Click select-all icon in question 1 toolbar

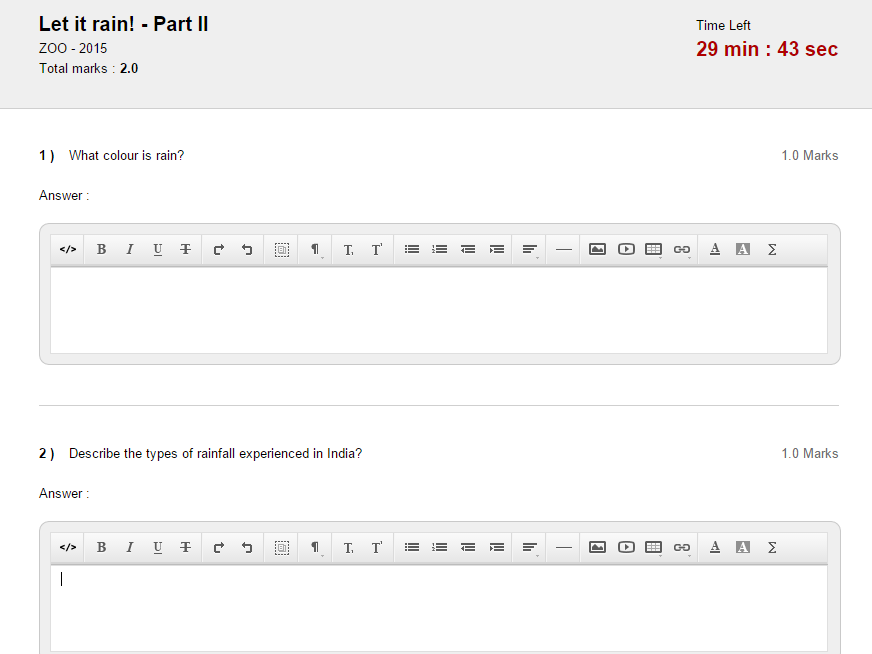coord(282,250)
